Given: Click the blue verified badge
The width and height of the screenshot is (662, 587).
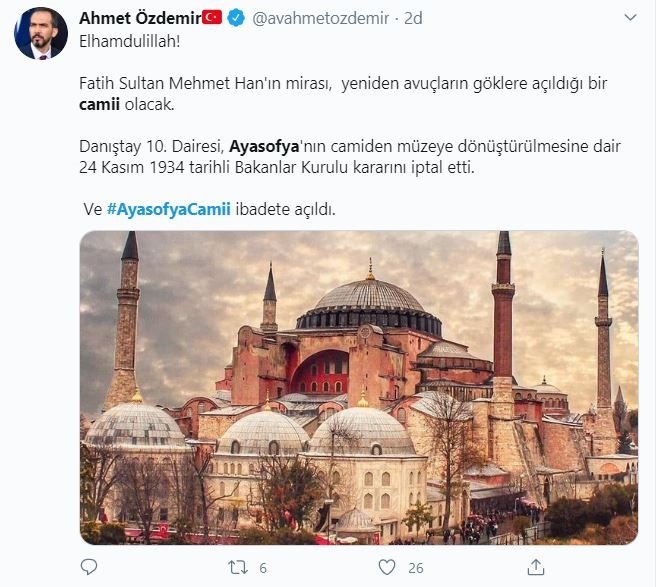Looking at the screenshot, I should tap(236, 18).
